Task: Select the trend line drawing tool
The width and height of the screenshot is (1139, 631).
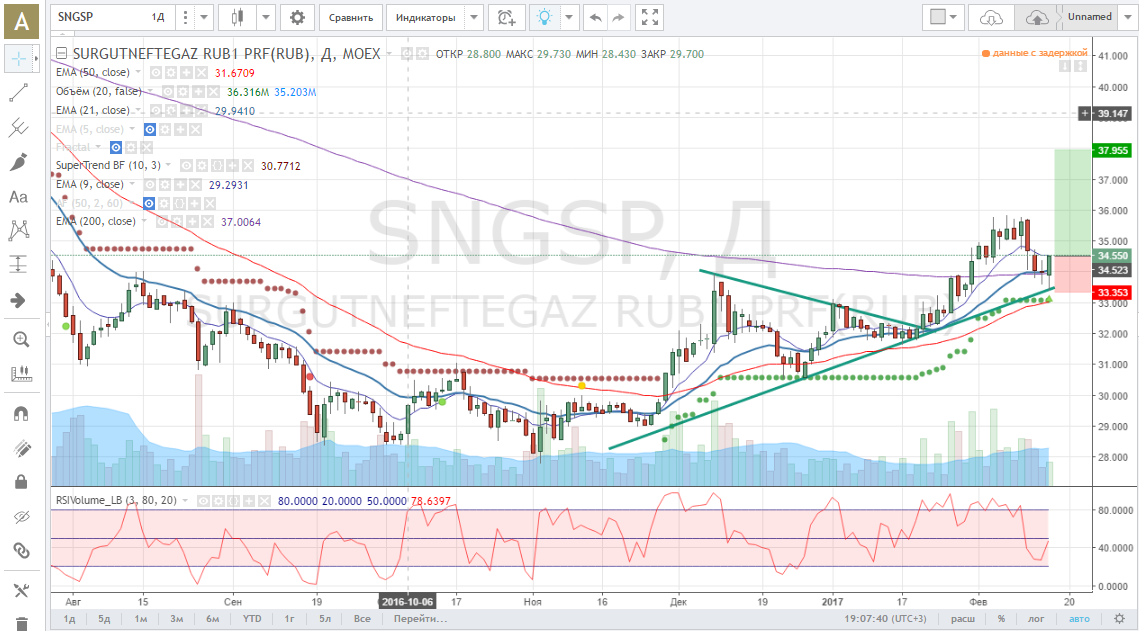Action: pyautogui.click(x=18, y=92)
